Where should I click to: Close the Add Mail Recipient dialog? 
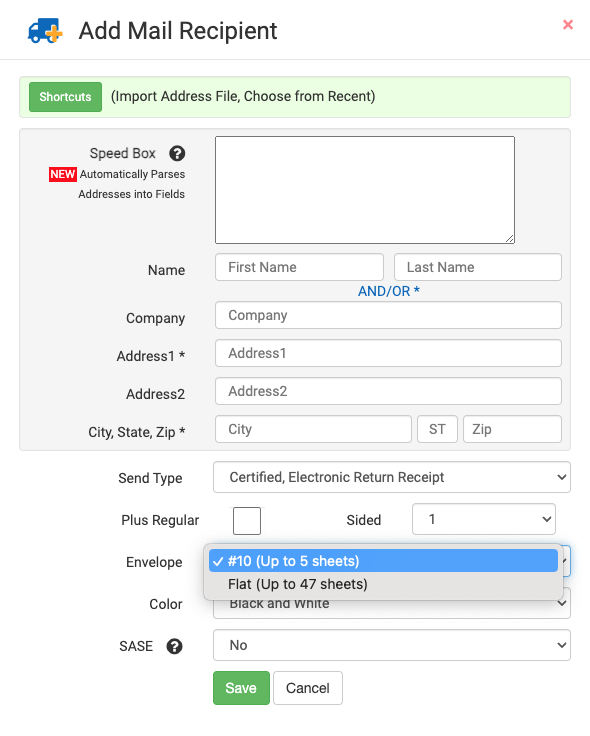568,24
